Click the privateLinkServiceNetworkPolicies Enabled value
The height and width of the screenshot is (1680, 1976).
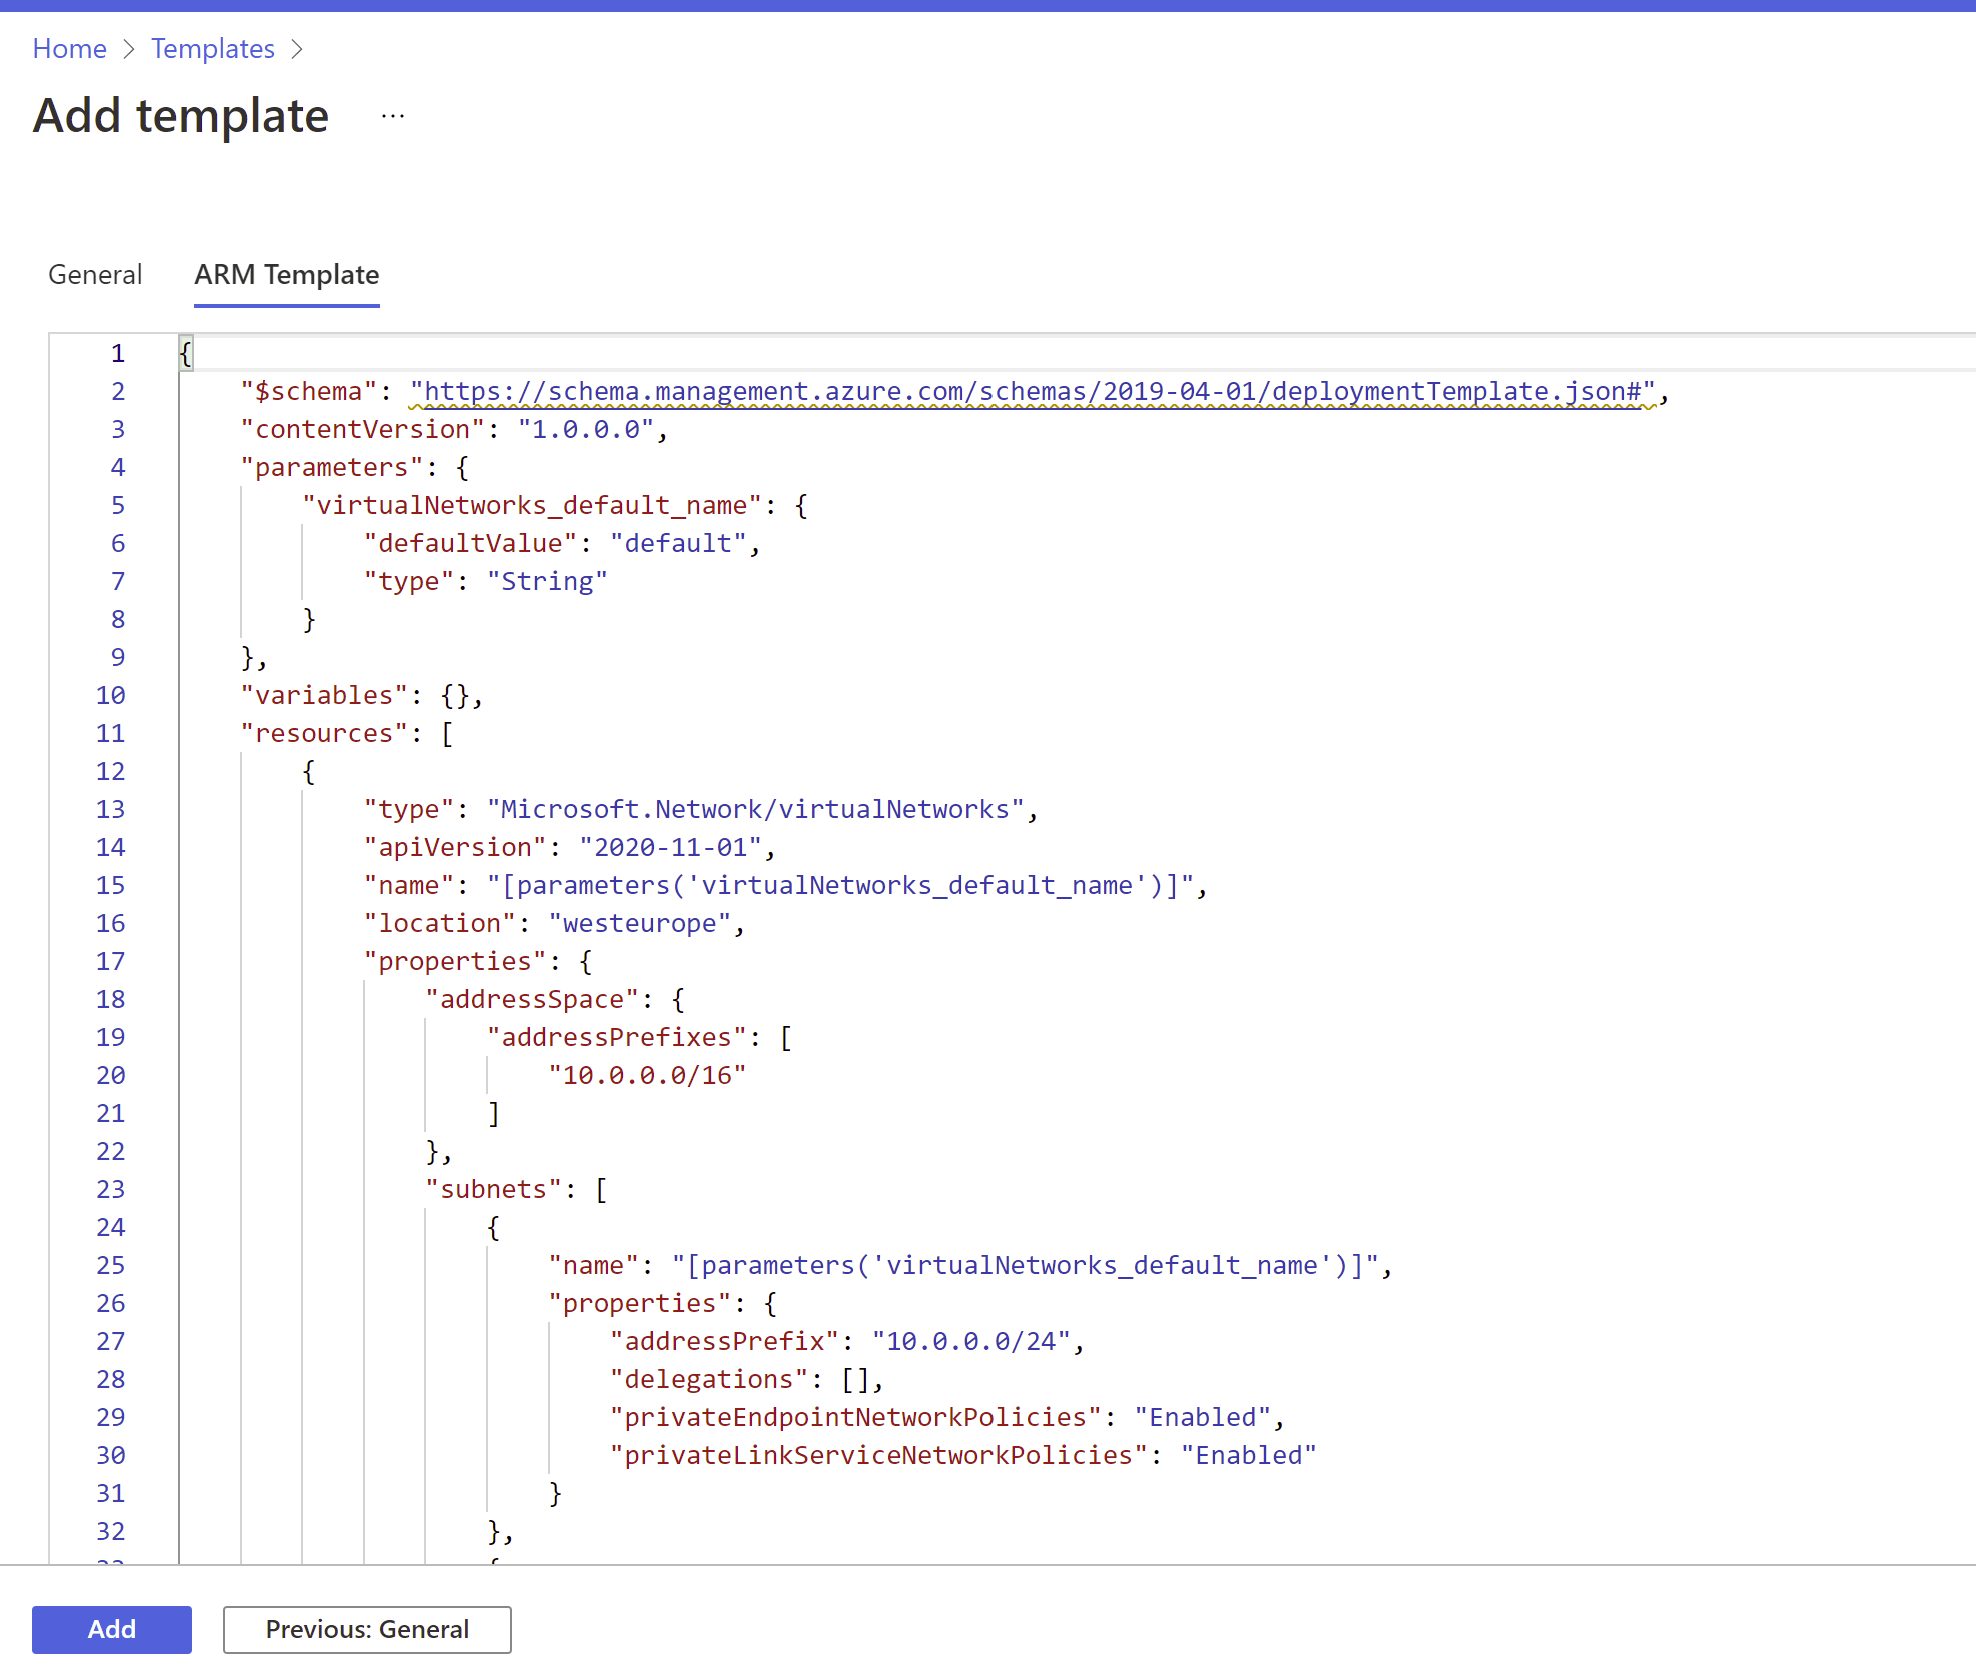1248,1455
